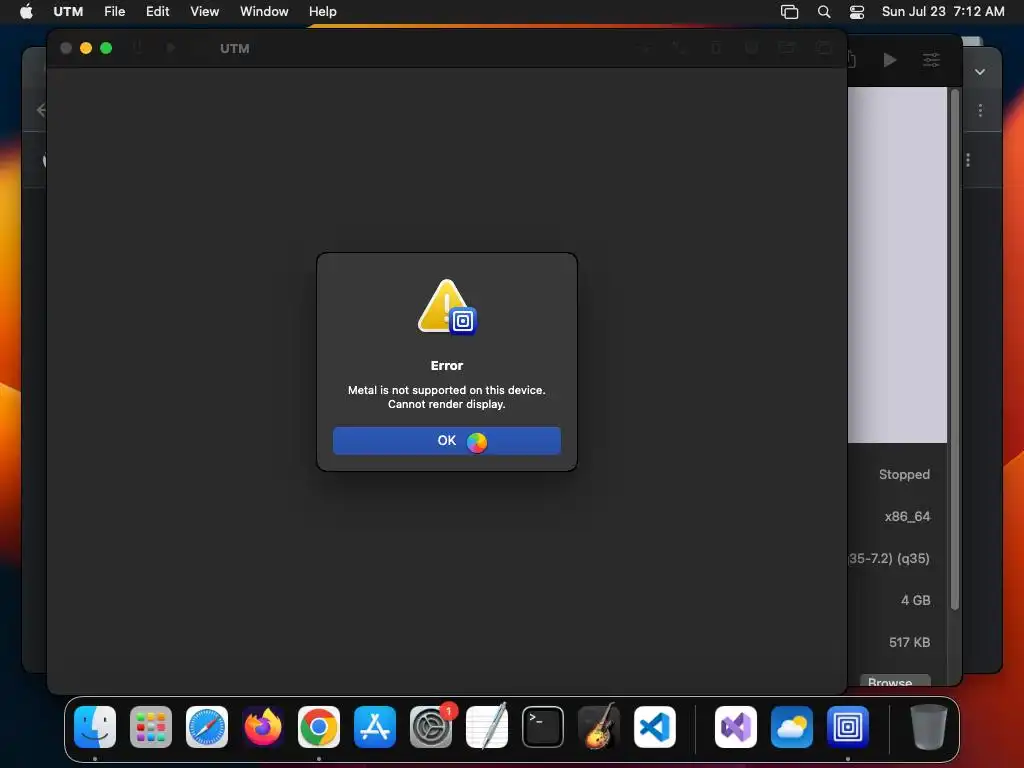Viewport: 1024px width, 768px height.
Task: Open Finder from the Dock
Action: click(95, 727)
